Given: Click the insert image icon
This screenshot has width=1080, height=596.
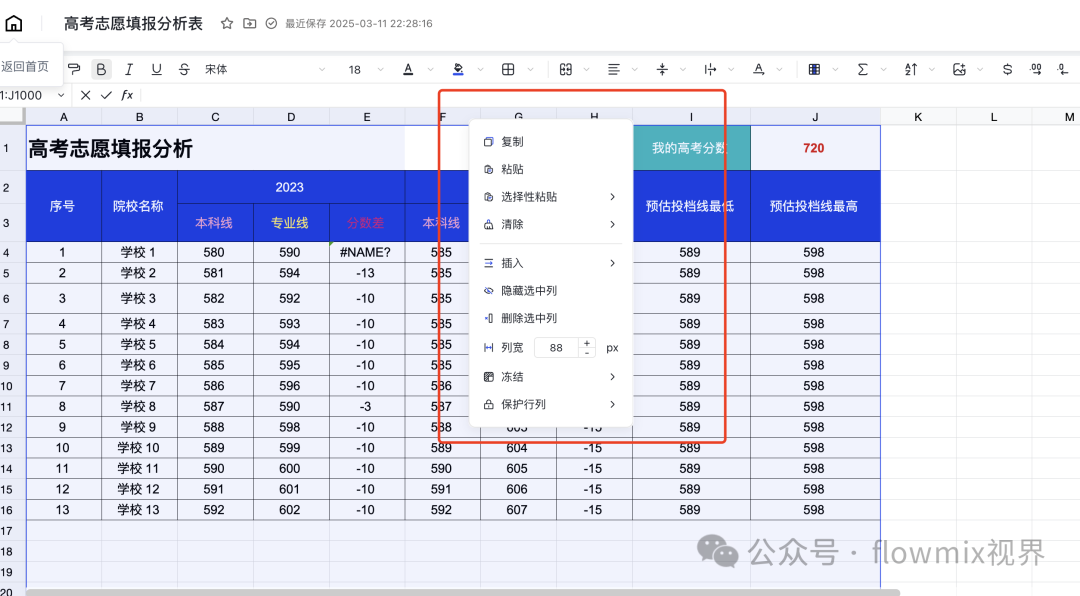Looking at the screenshot, I should coord(960,69).
